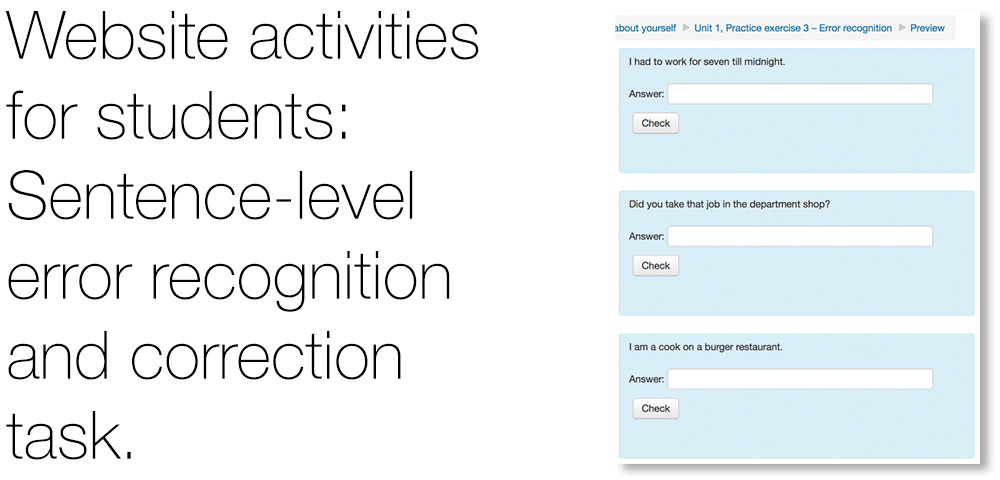Image resolution: width=1000 pixels, height=480 pixels.
Task: Click the 'Answer:' label in the department shop question
Action: pyautogui.click(x=647, y=236)
